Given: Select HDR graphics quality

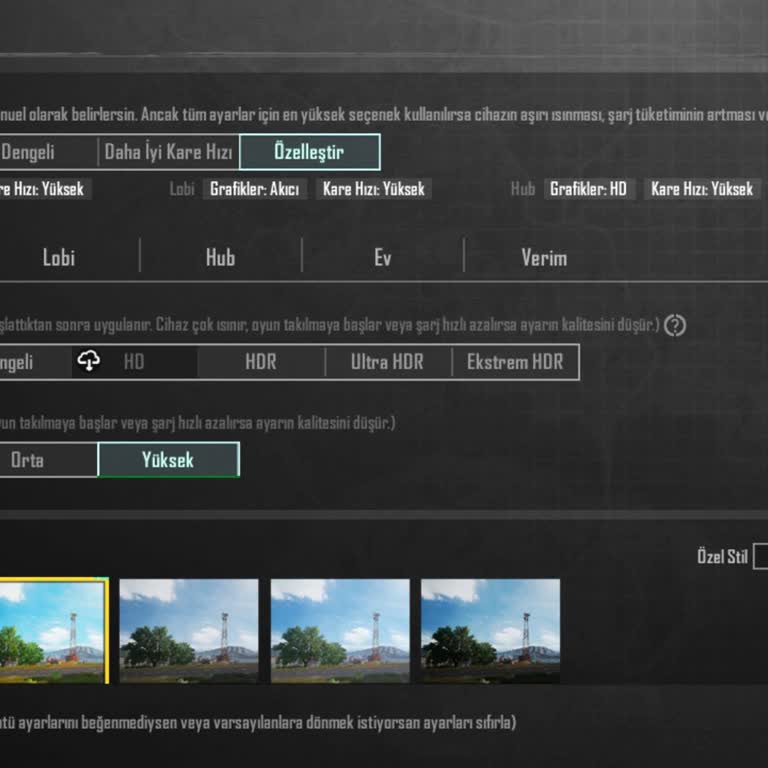Looking at the screenshot, I should pyautogui.click(x=261, y=362).
